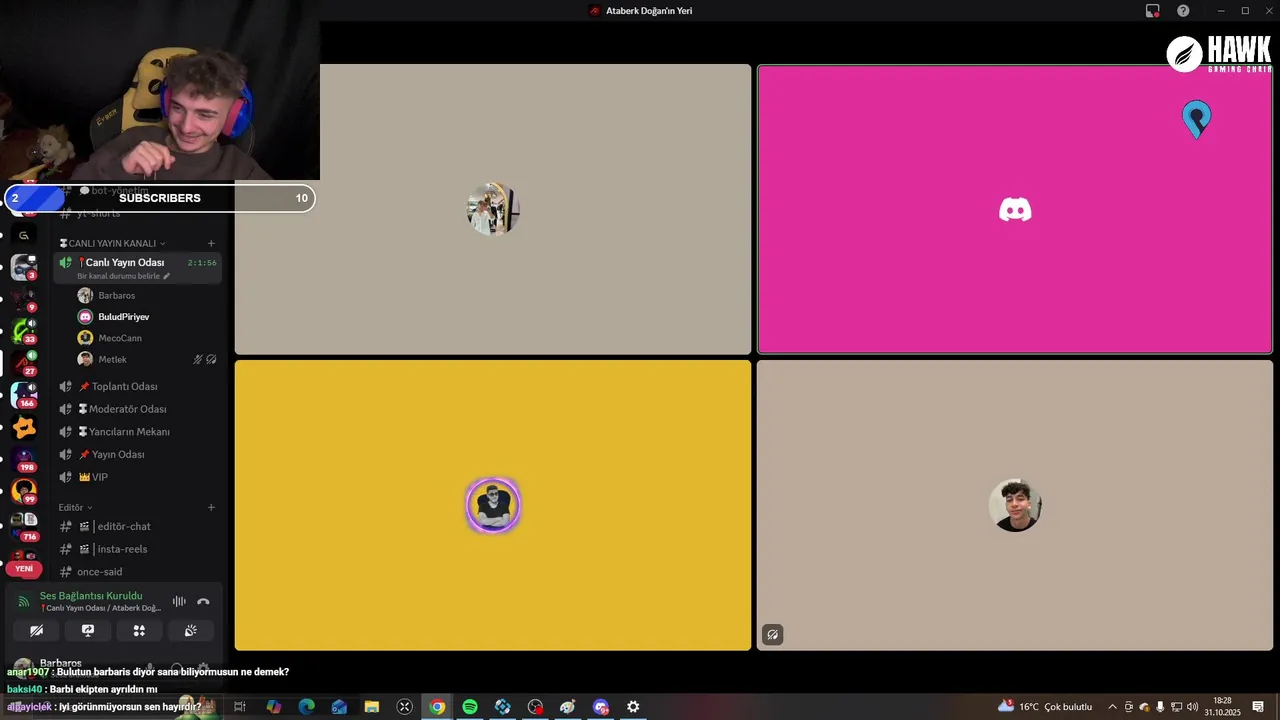Open activities button in voice panel
Viewport: 1280px width, 720px height.
click(139, 631)
